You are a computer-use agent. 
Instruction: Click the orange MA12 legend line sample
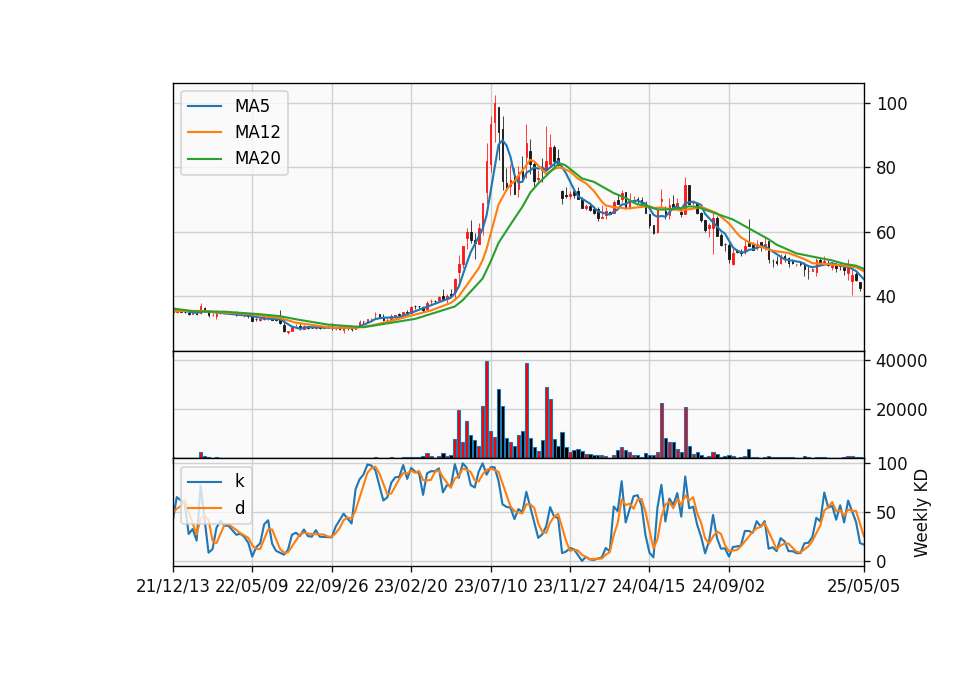204,132
